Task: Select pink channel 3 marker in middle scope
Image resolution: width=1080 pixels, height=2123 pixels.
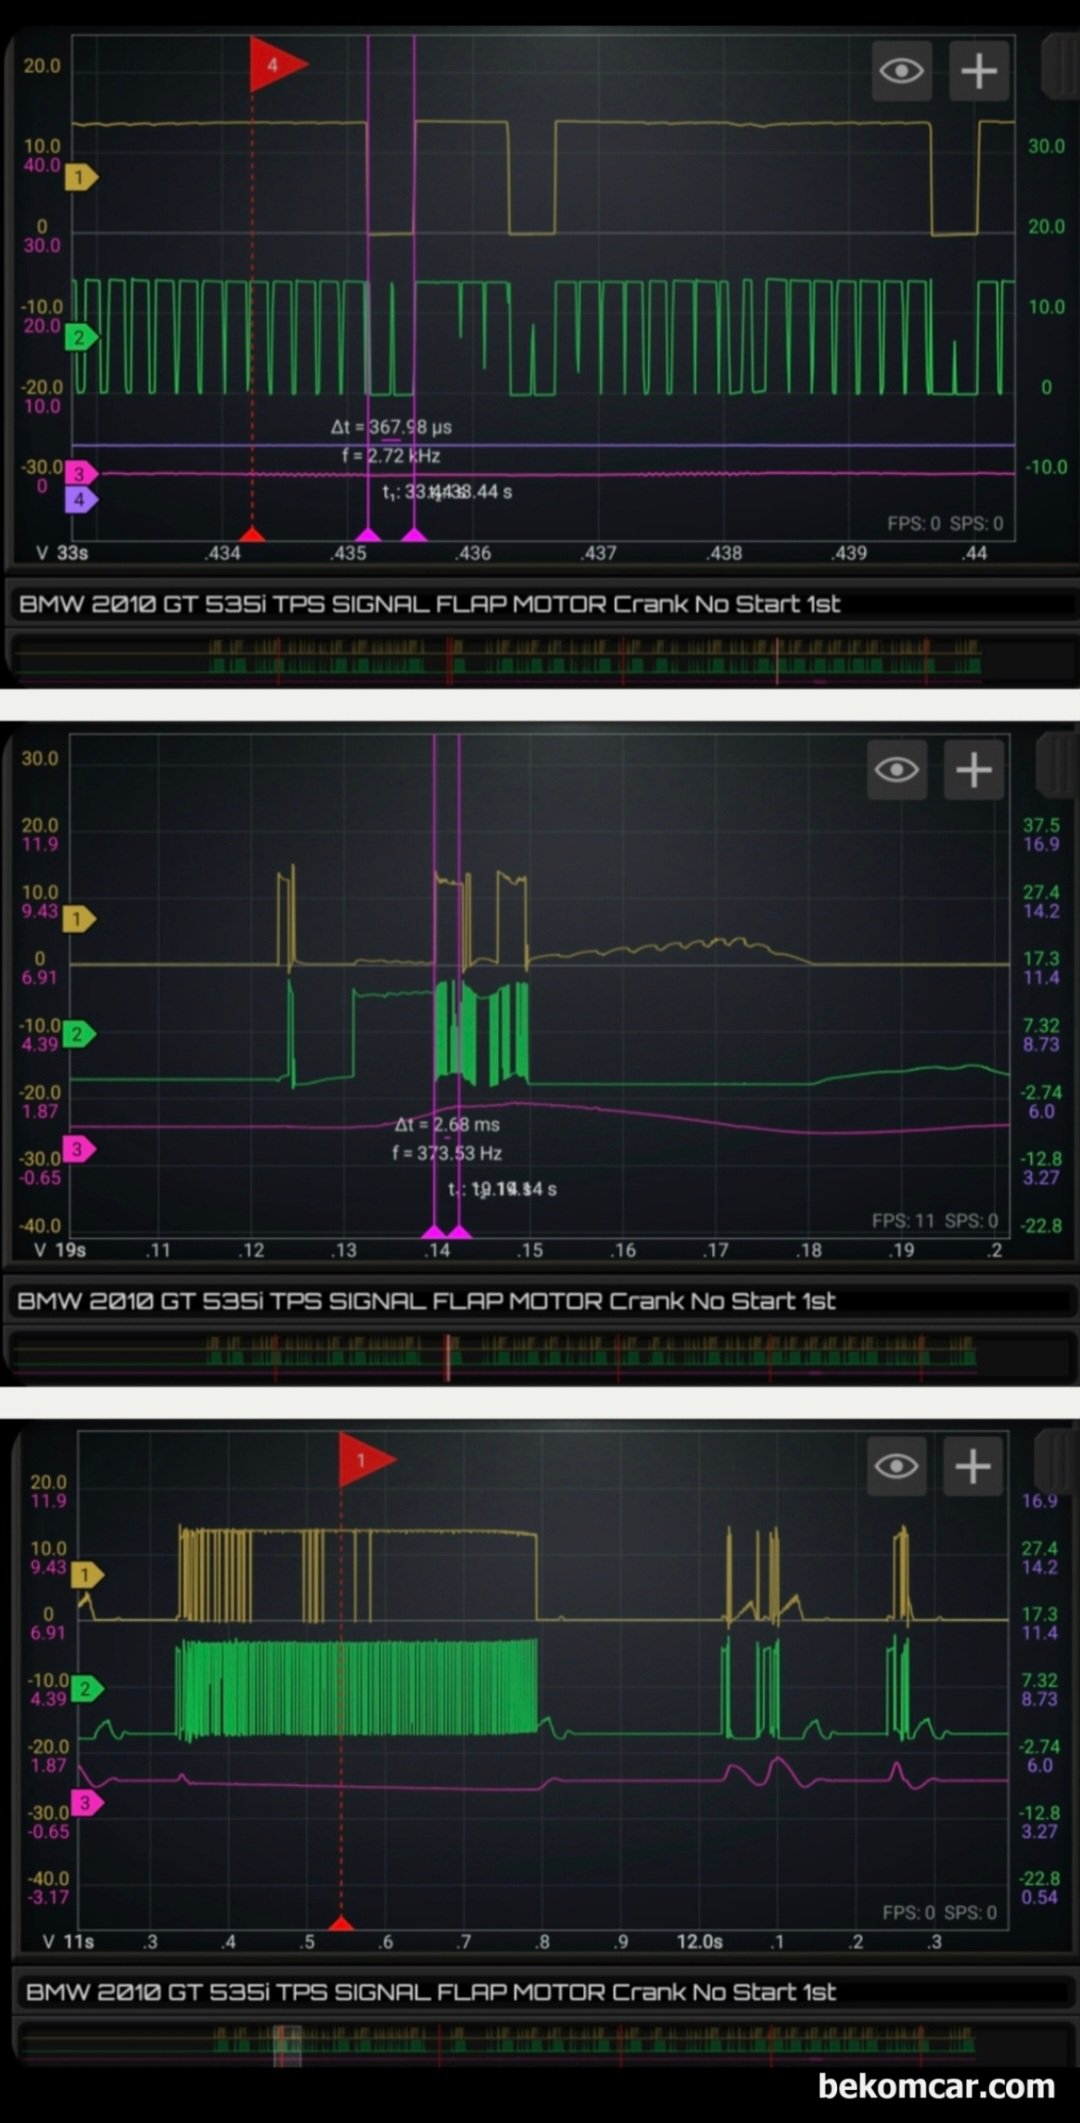Action: (79, 1149)
